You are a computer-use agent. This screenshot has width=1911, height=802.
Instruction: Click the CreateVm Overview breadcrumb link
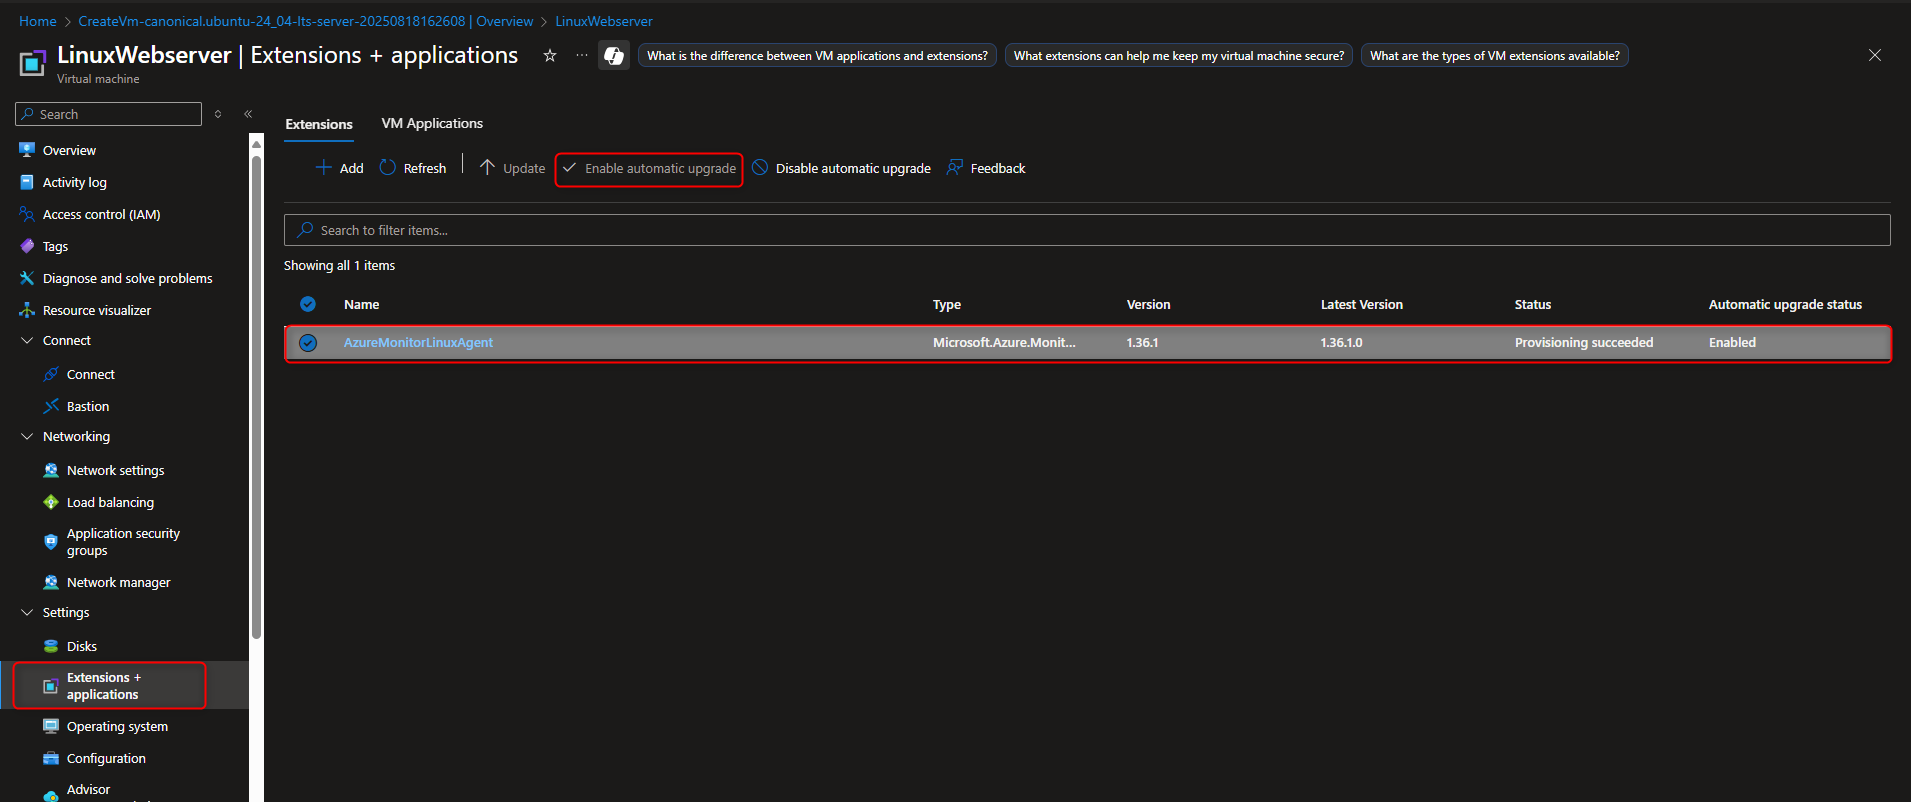306,21
